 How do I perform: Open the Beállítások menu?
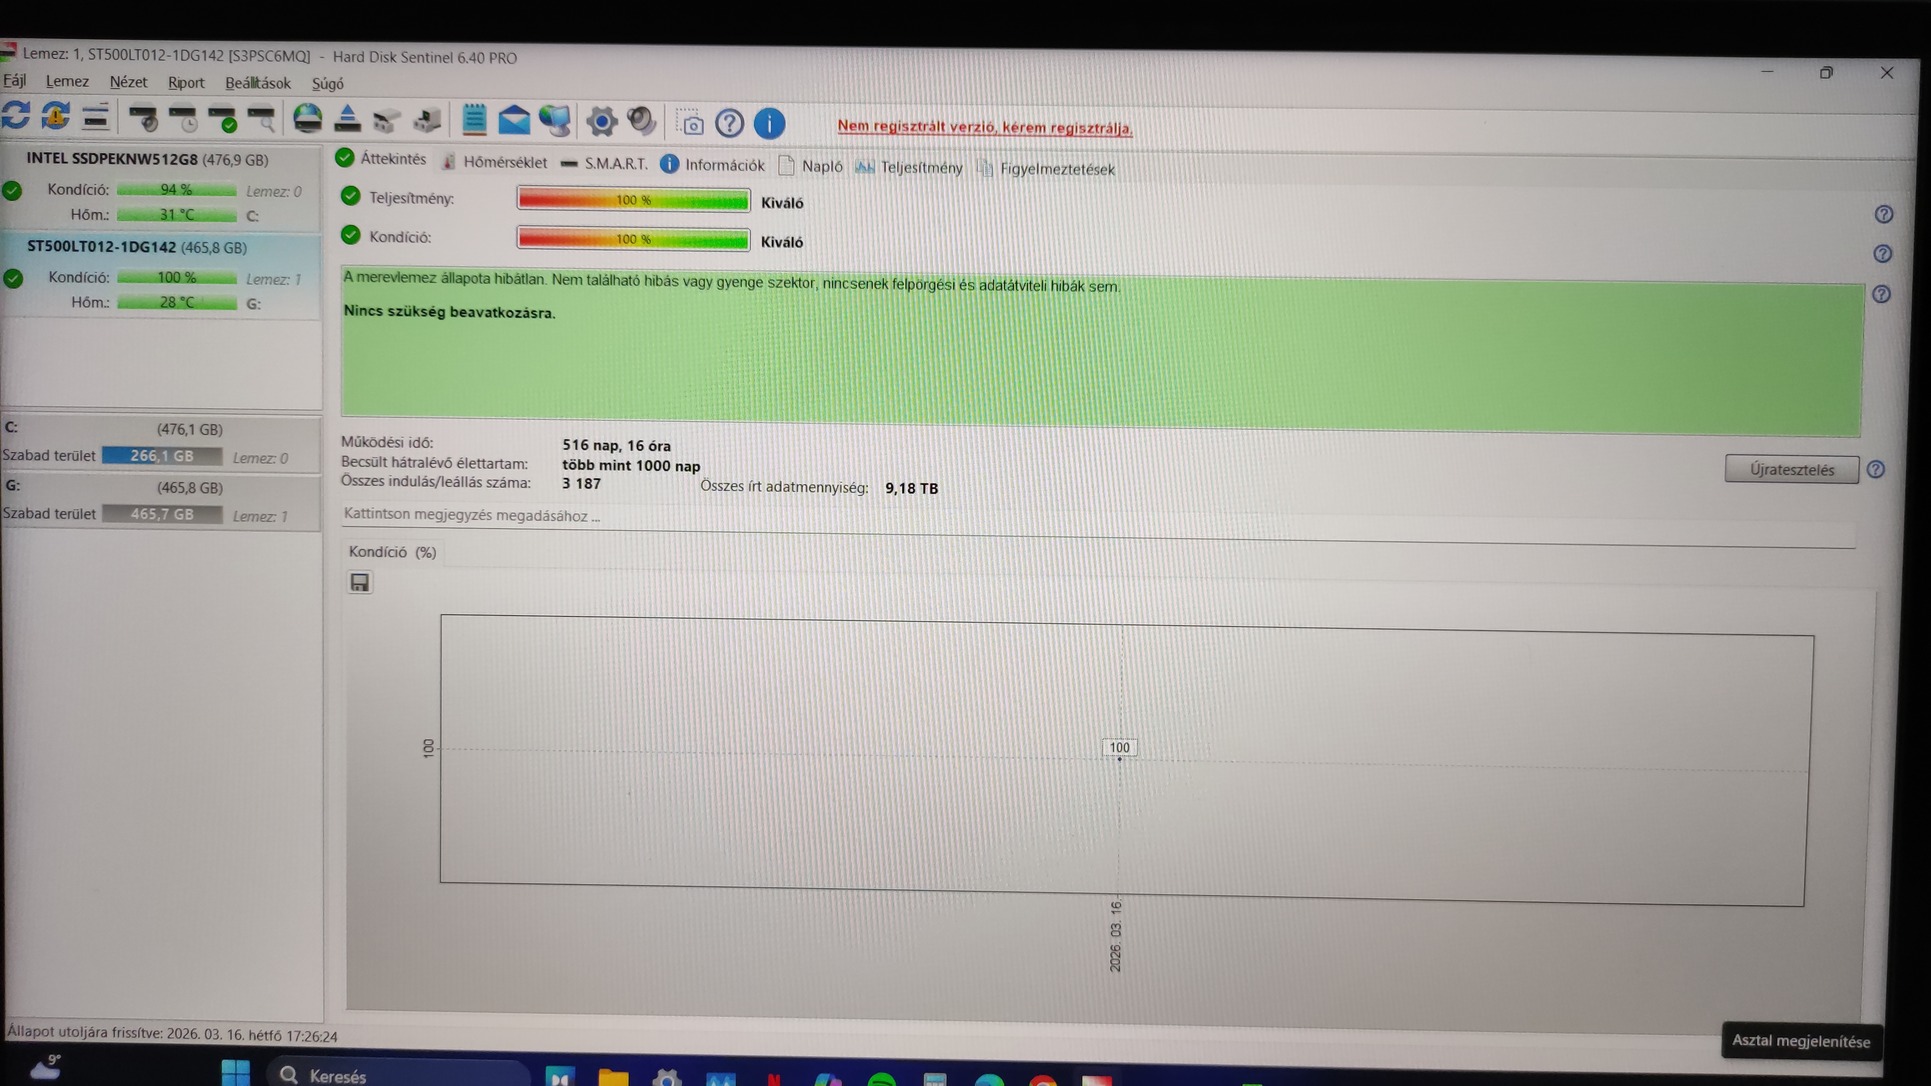257,84
